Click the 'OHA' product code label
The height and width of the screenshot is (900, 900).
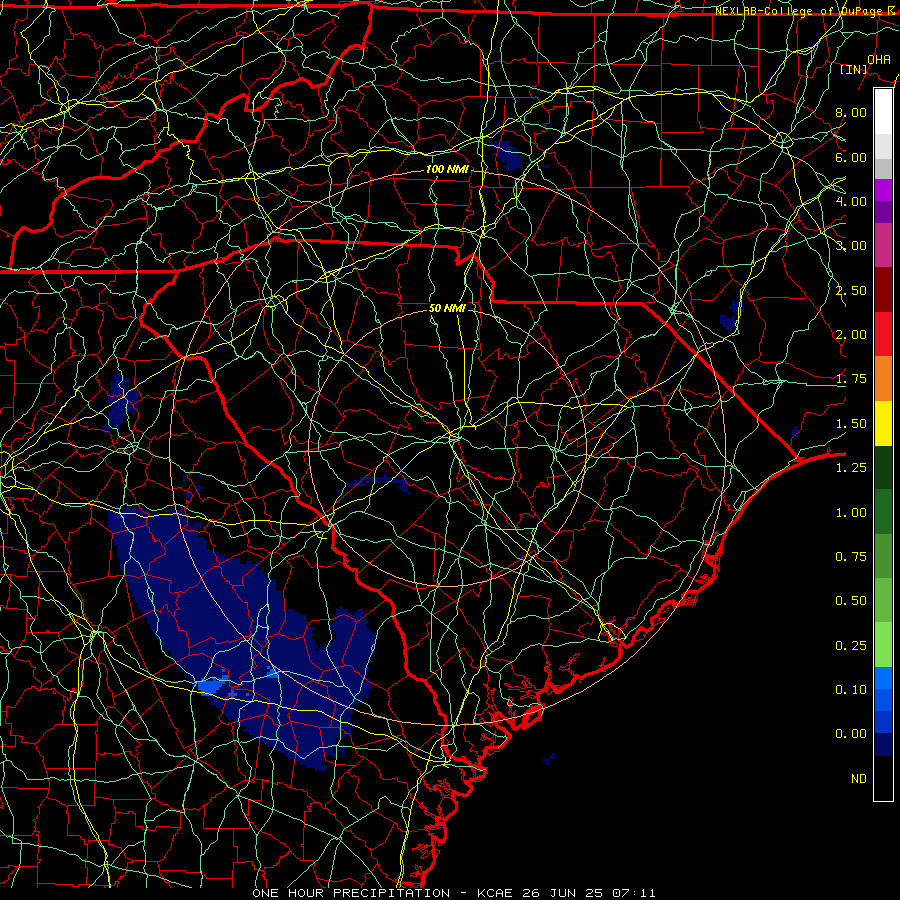[879, 59]
